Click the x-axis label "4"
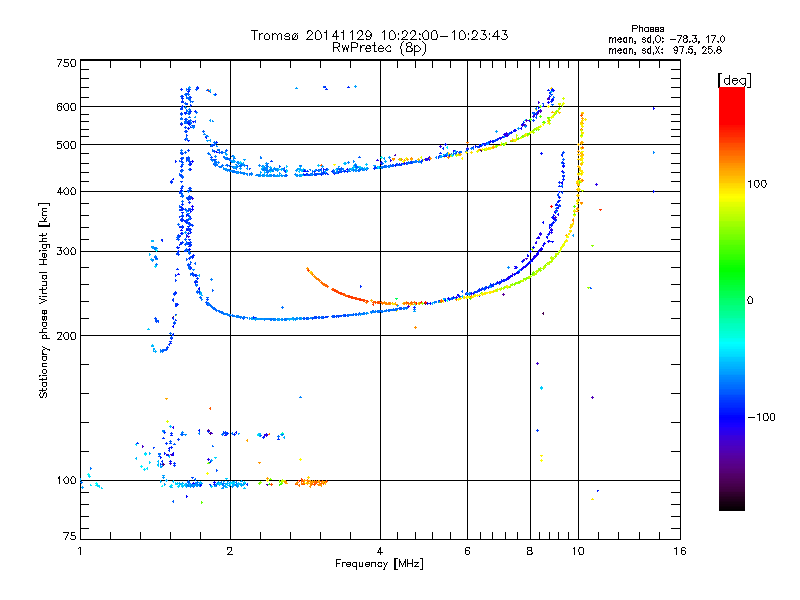The height and width of the screenshot is (600, 800). click(380, 551)
